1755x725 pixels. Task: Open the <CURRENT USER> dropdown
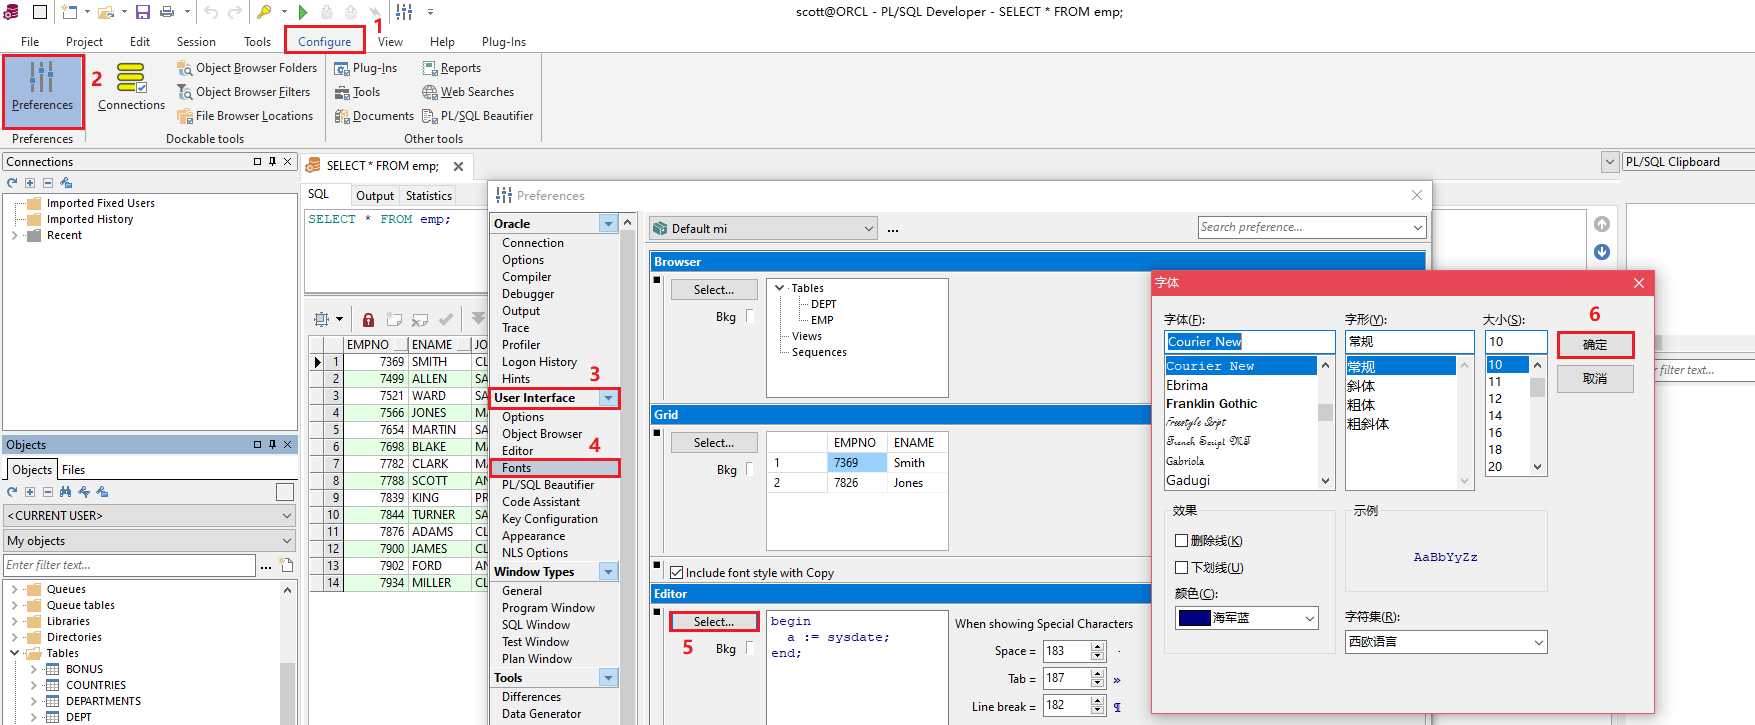[150, 516]
